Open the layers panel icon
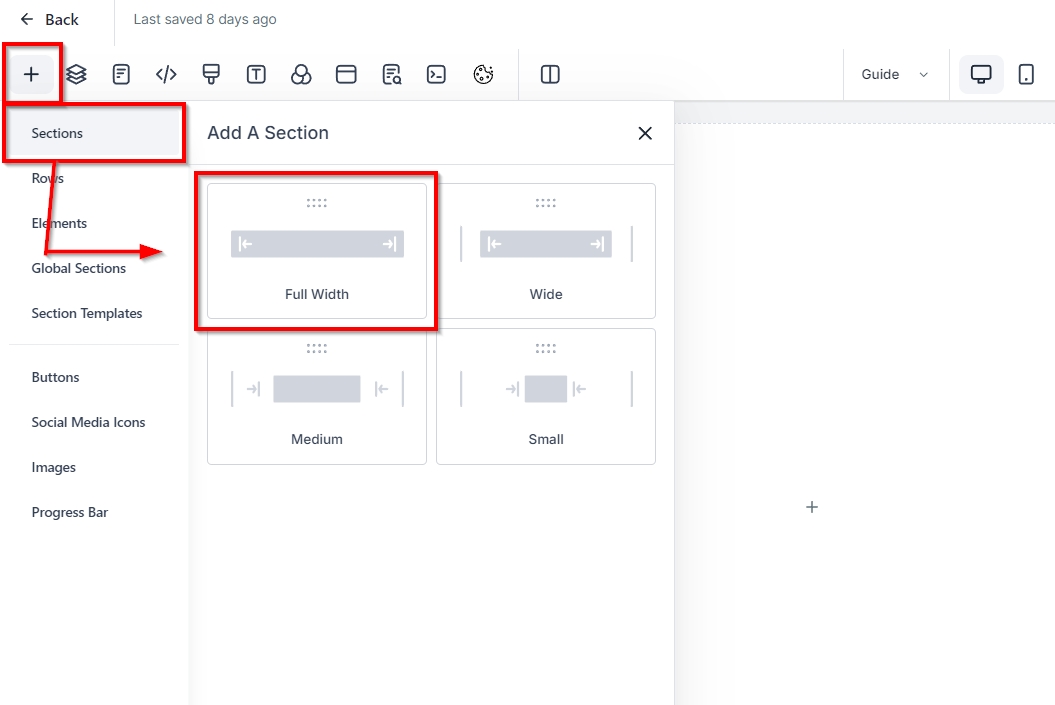 [x=76, y=74]
